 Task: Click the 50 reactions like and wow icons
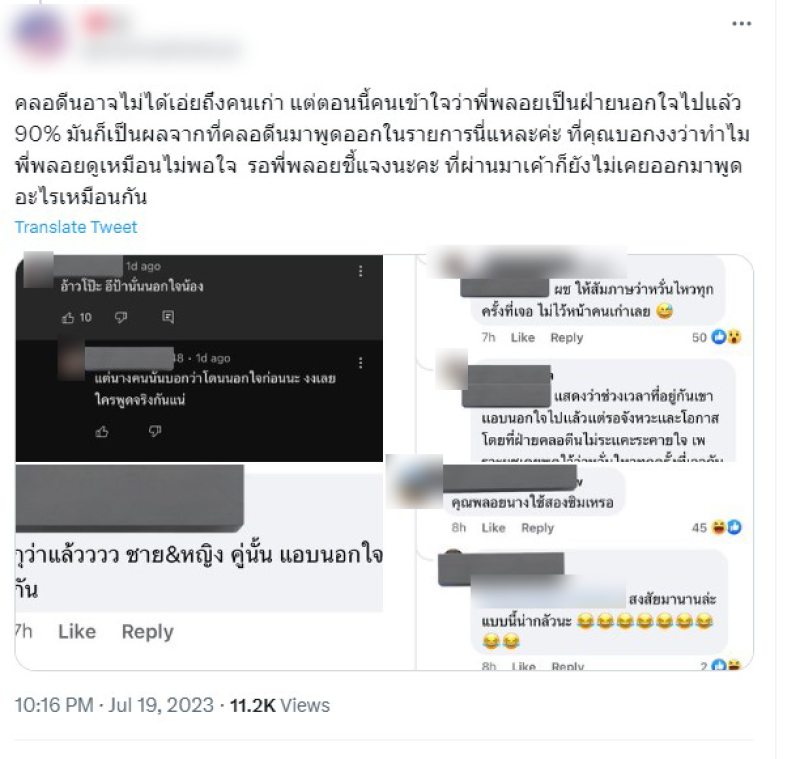pyautogui.click(x=727, y=337)
